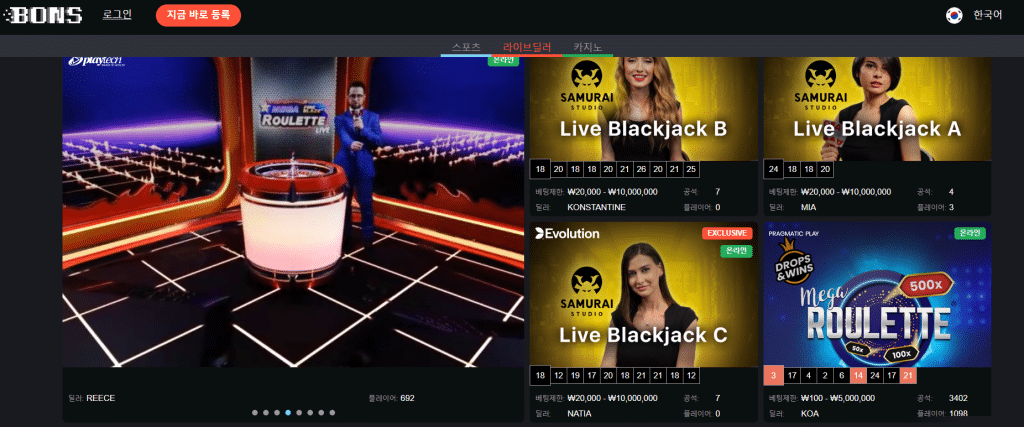Click the player count 692
Screen dimensions: 1024x427
coord(408,398)
